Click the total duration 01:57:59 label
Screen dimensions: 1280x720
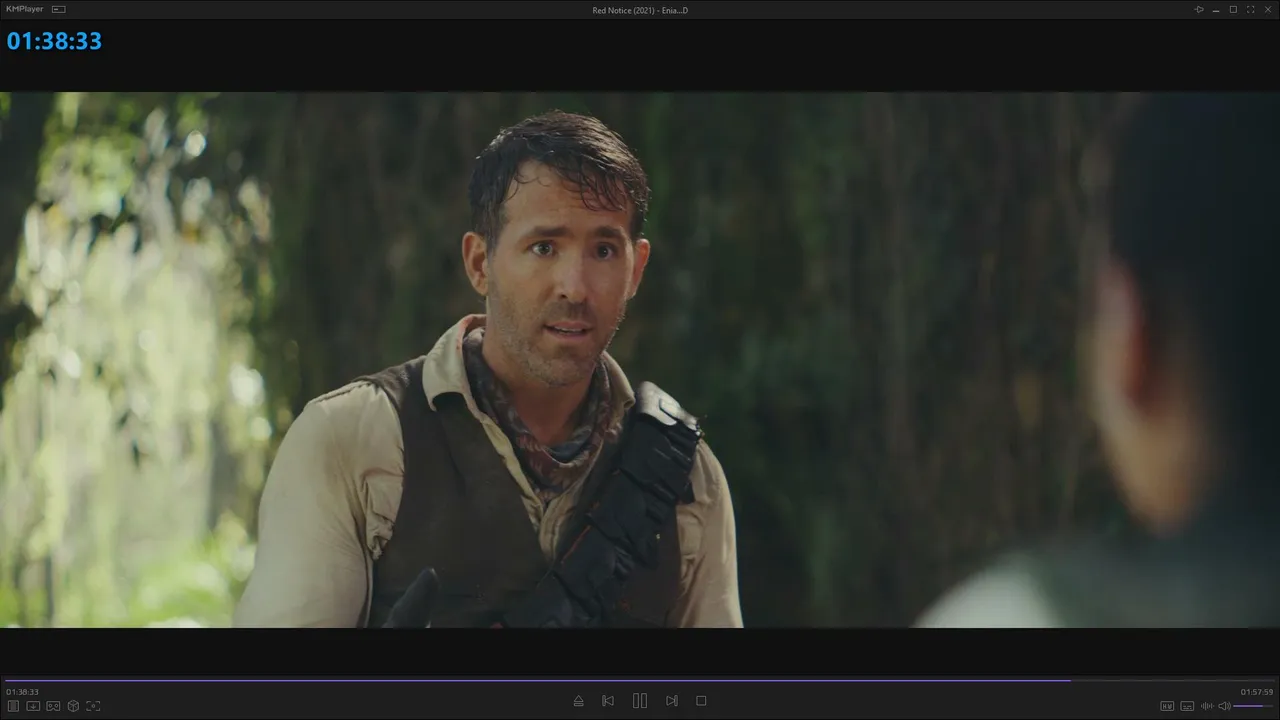(1257, 692)
